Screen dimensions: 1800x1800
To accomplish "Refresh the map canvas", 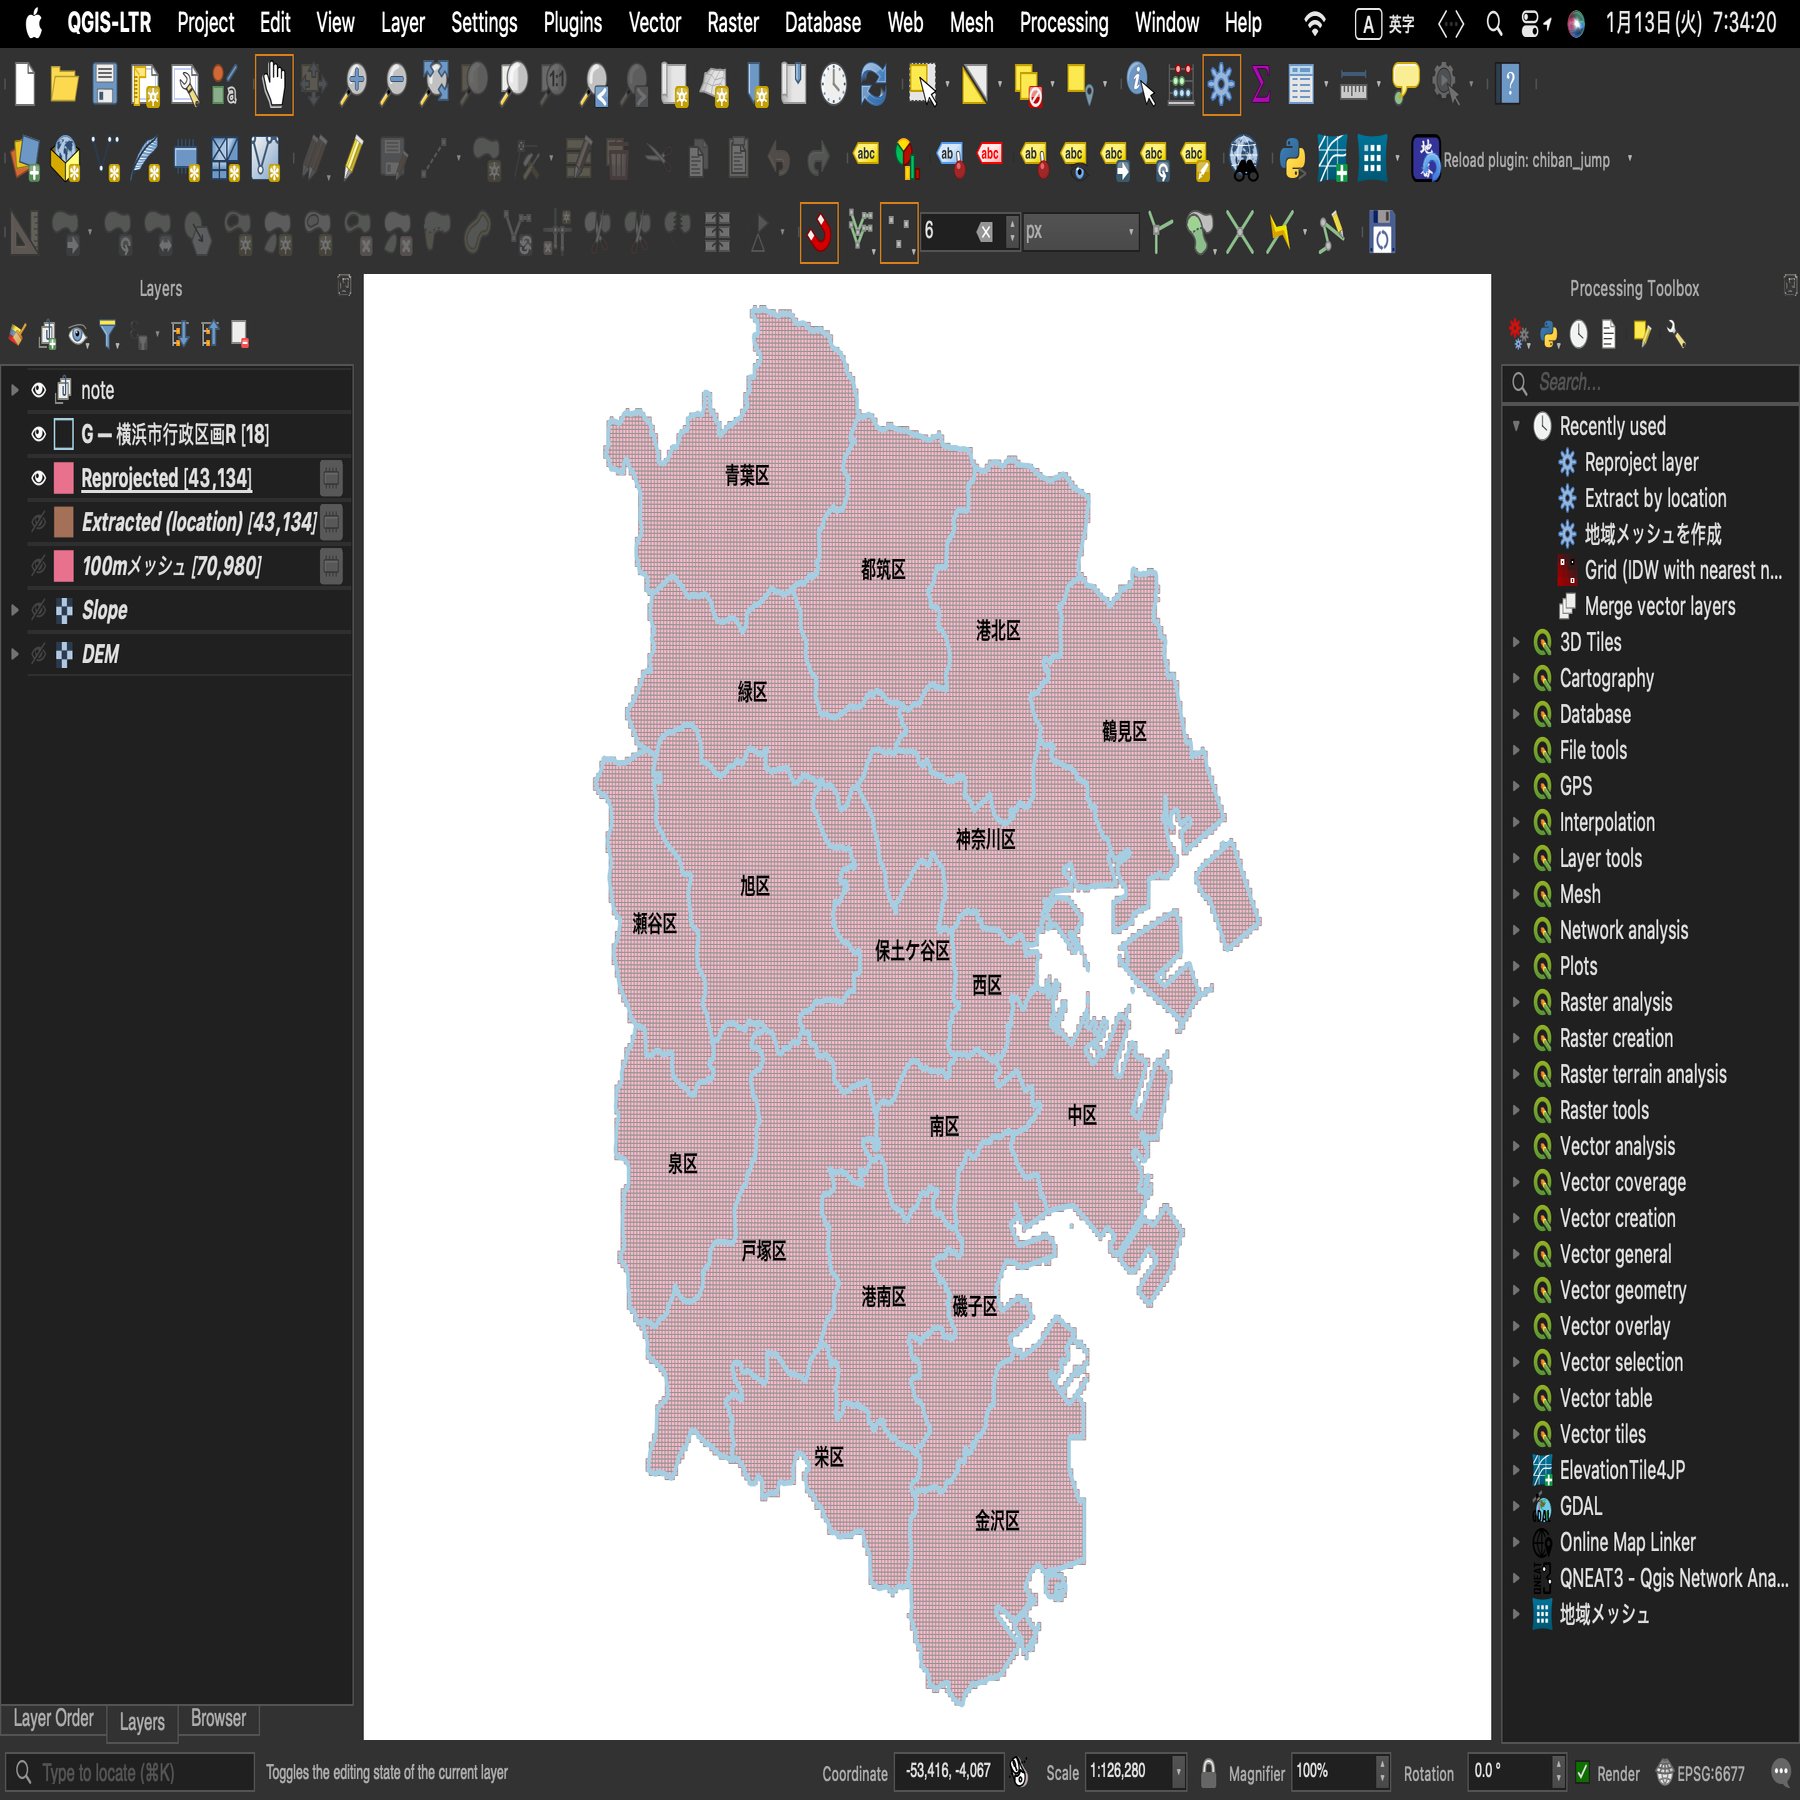I will pyautogui.click(x=874, y=84).
